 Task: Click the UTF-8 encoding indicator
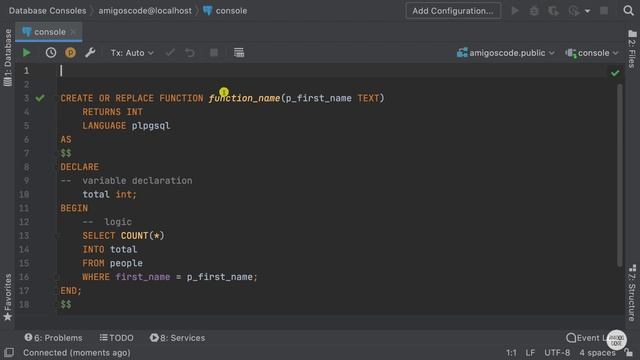557,353
